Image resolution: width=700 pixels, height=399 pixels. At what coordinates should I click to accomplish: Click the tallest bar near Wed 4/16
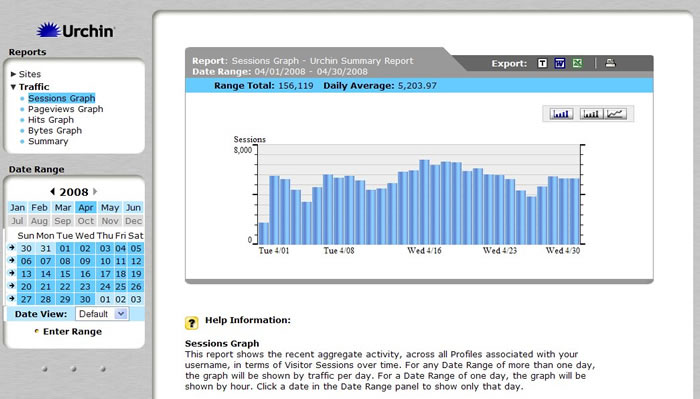point(424,202)
